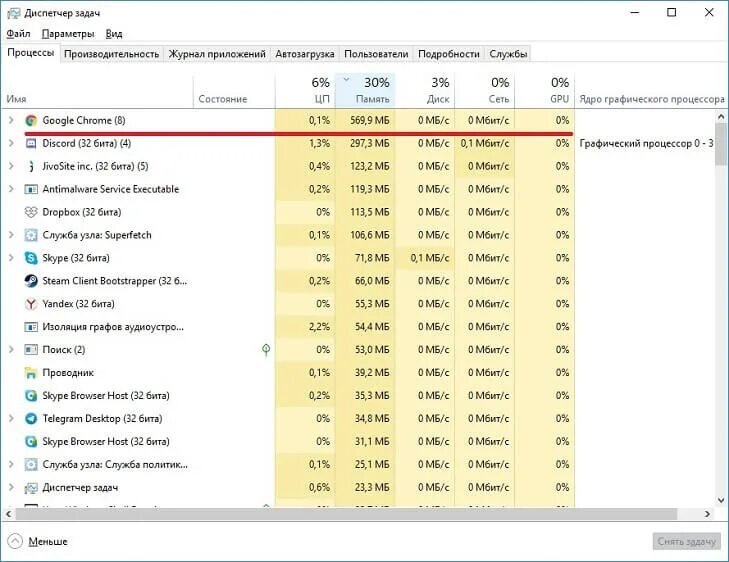Click the Меньше details link
The height and width of the screenshot is (562, 729).
(x=48, y=542)
